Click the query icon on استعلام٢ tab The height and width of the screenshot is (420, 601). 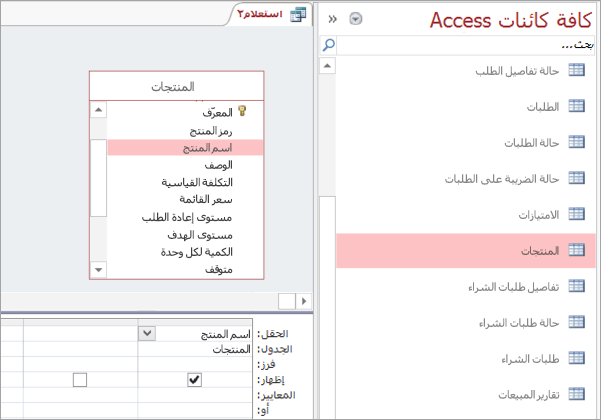click(298, 15)
